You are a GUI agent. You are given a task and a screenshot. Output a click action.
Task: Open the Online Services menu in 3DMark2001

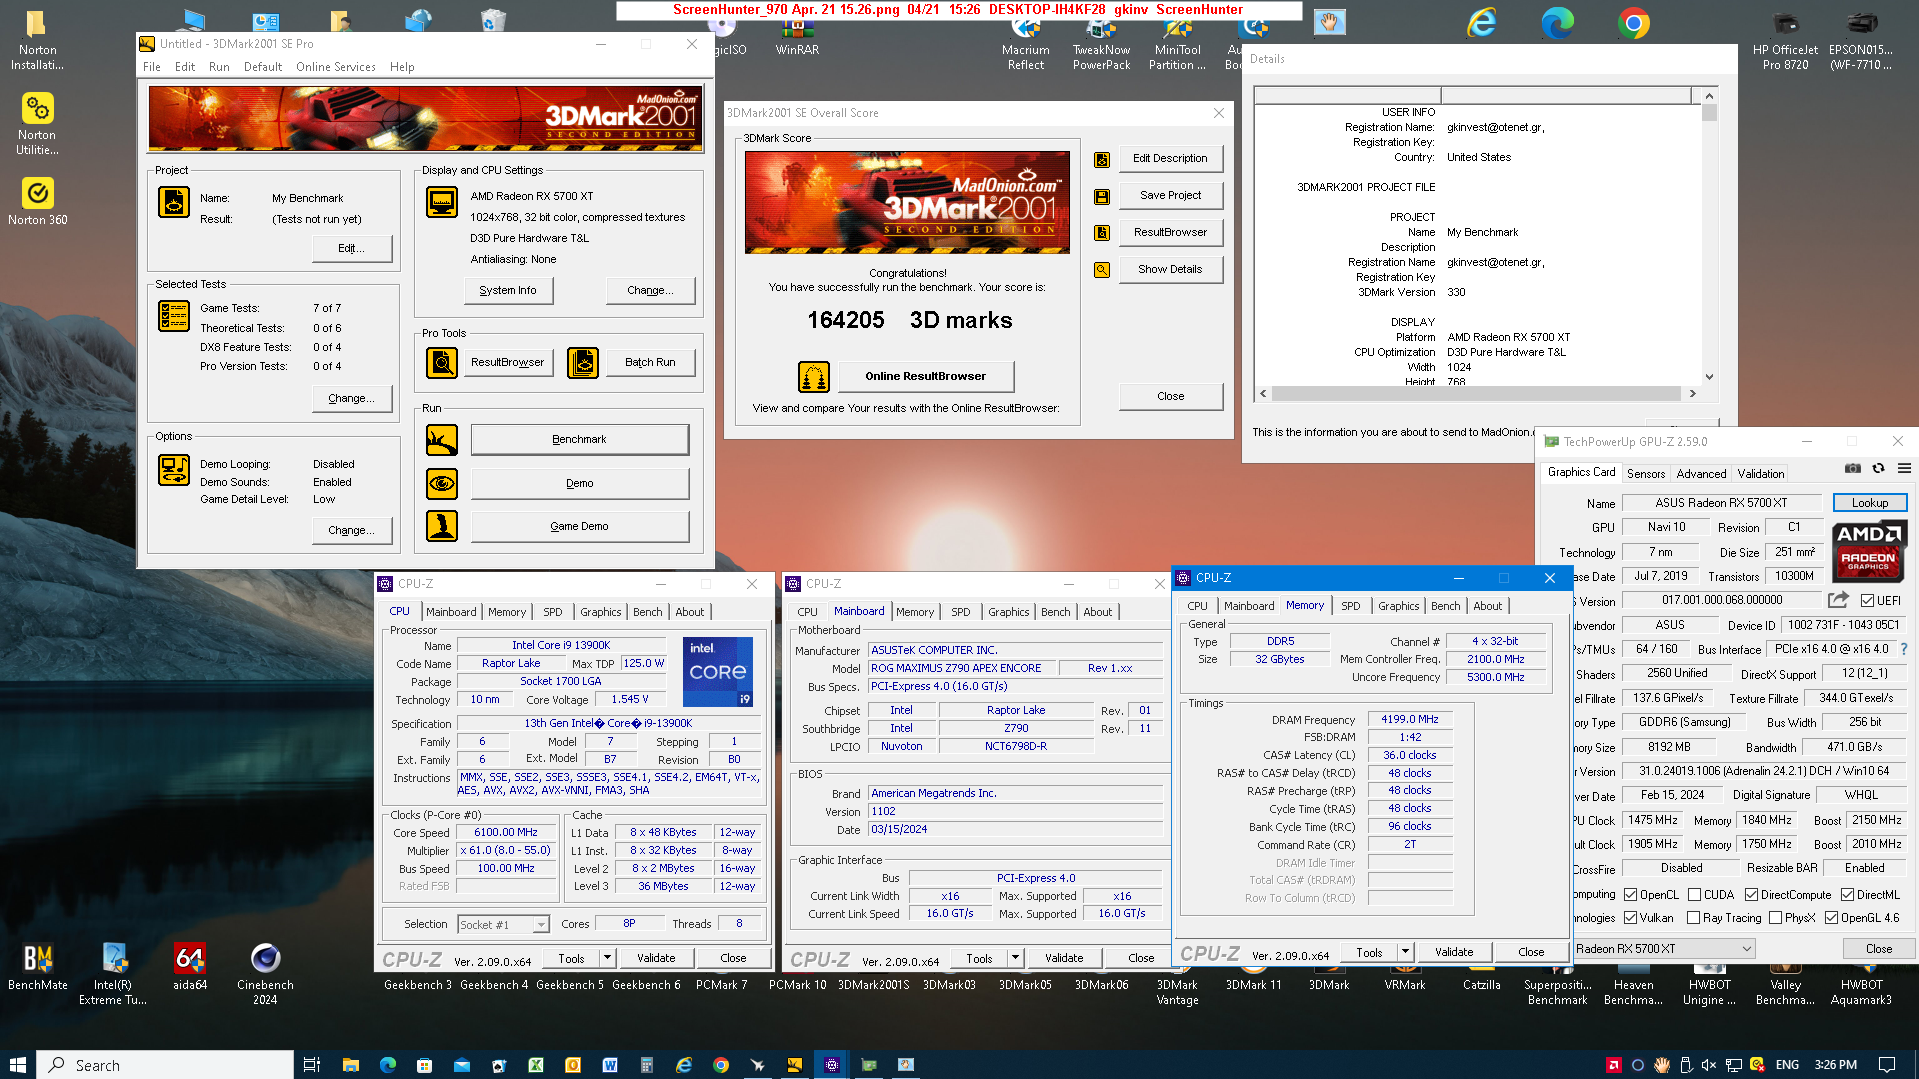(336, 67)
